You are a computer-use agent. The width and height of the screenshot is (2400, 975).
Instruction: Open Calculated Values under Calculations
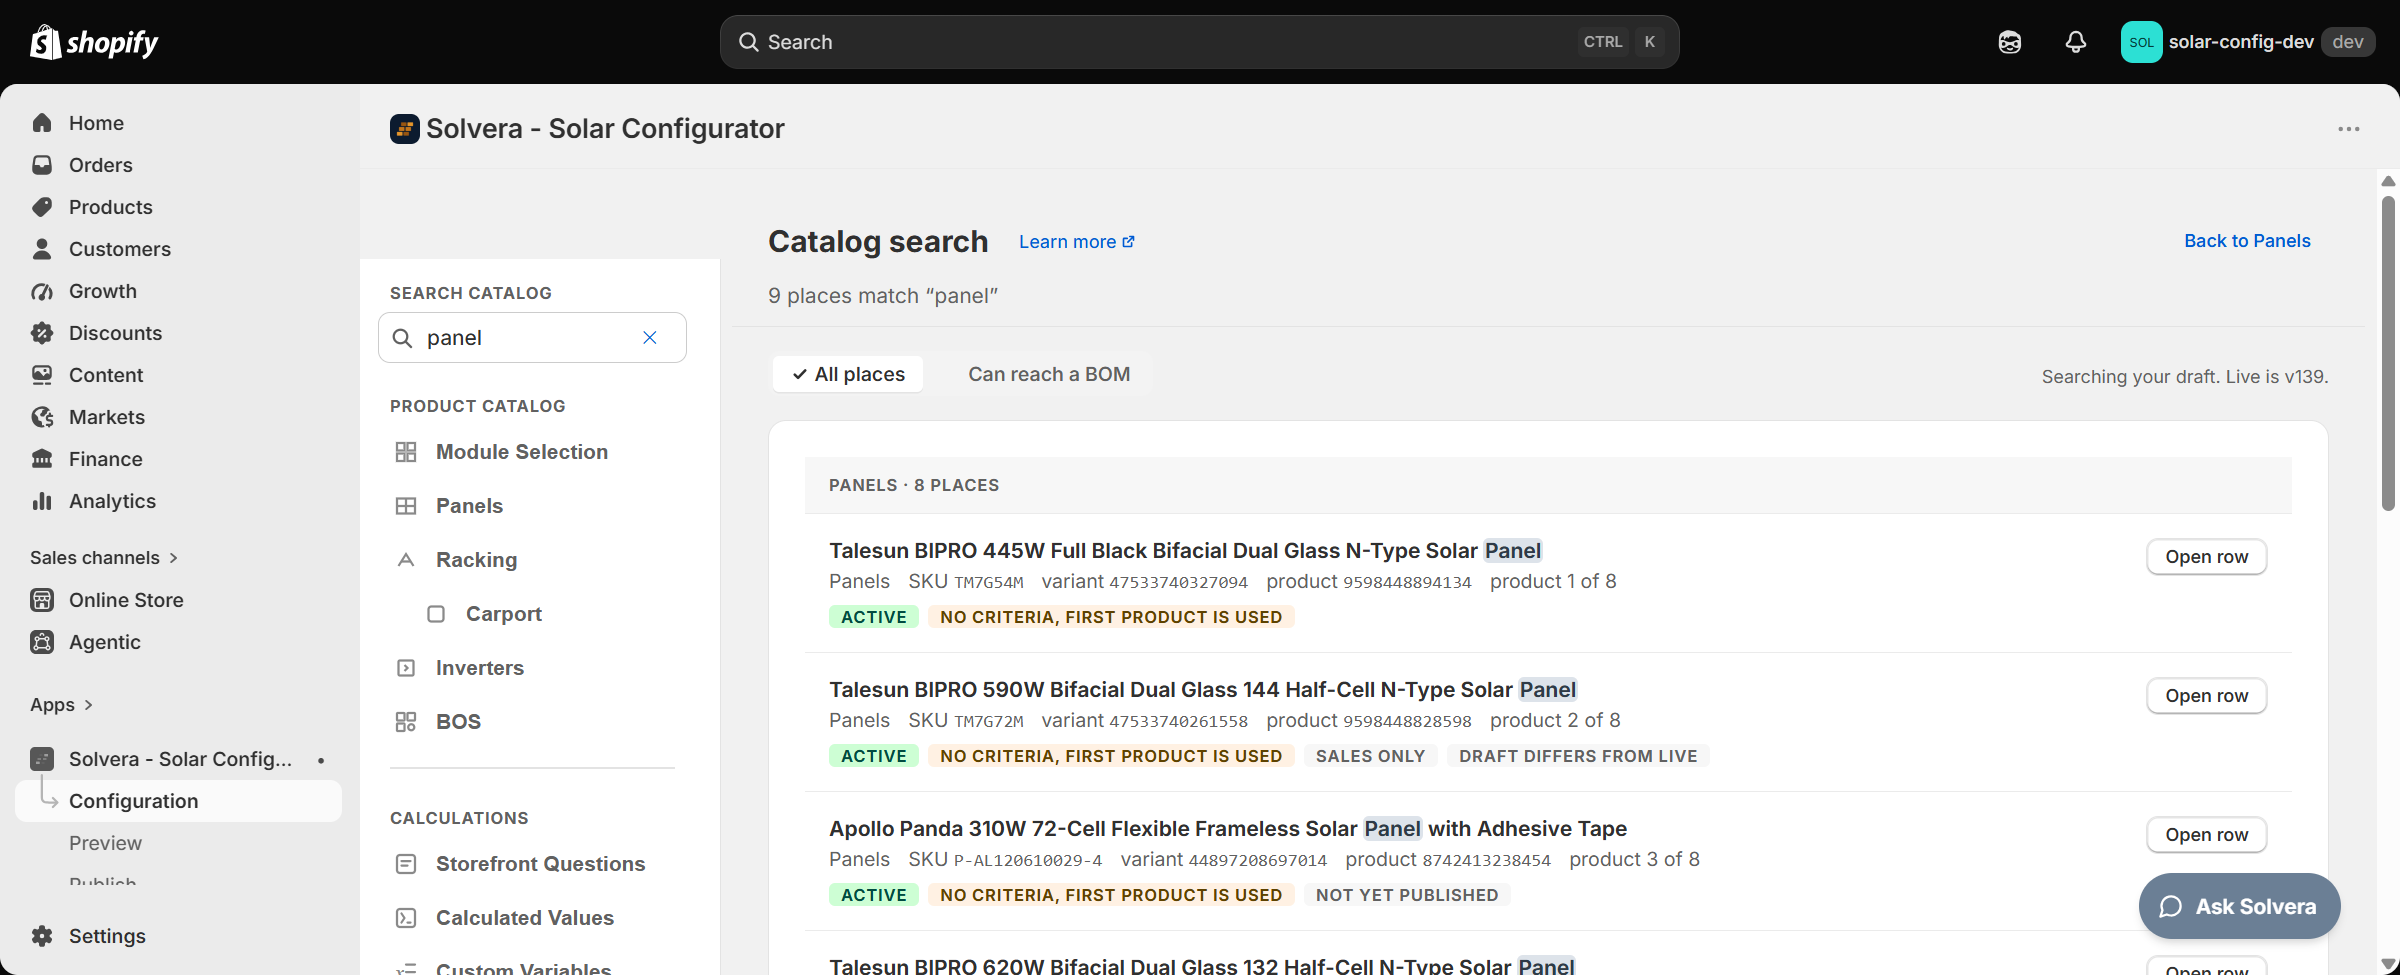(x=524, y=918)
